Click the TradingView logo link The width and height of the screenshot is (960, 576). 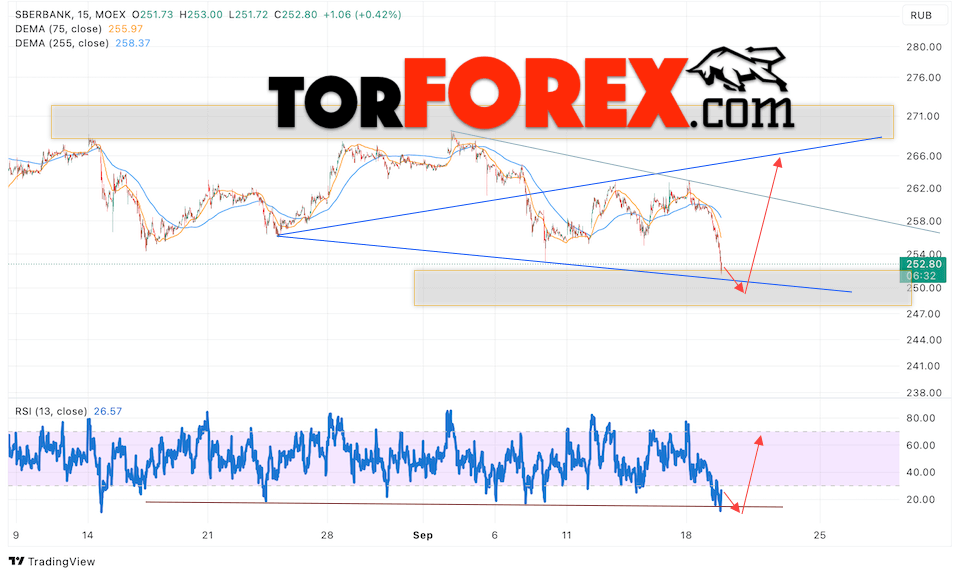(x=52, y=561)
